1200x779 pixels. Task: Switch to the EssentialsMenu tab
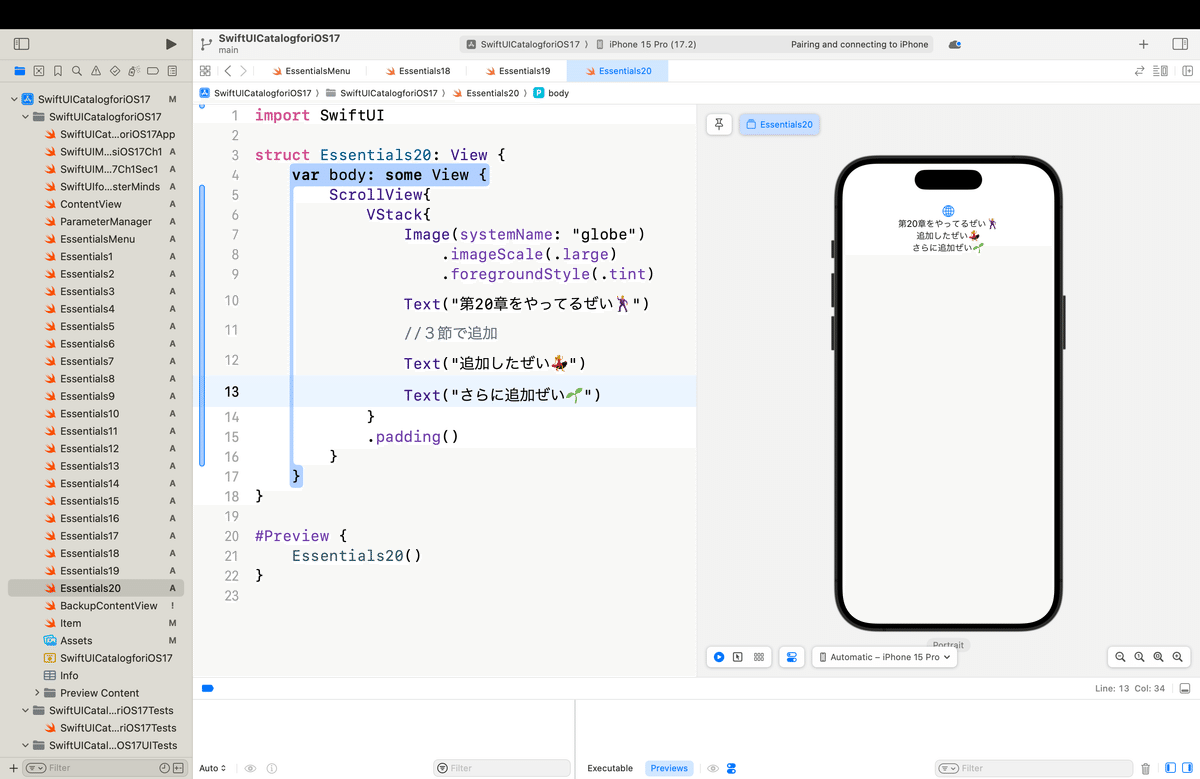[x=309, y=71]
